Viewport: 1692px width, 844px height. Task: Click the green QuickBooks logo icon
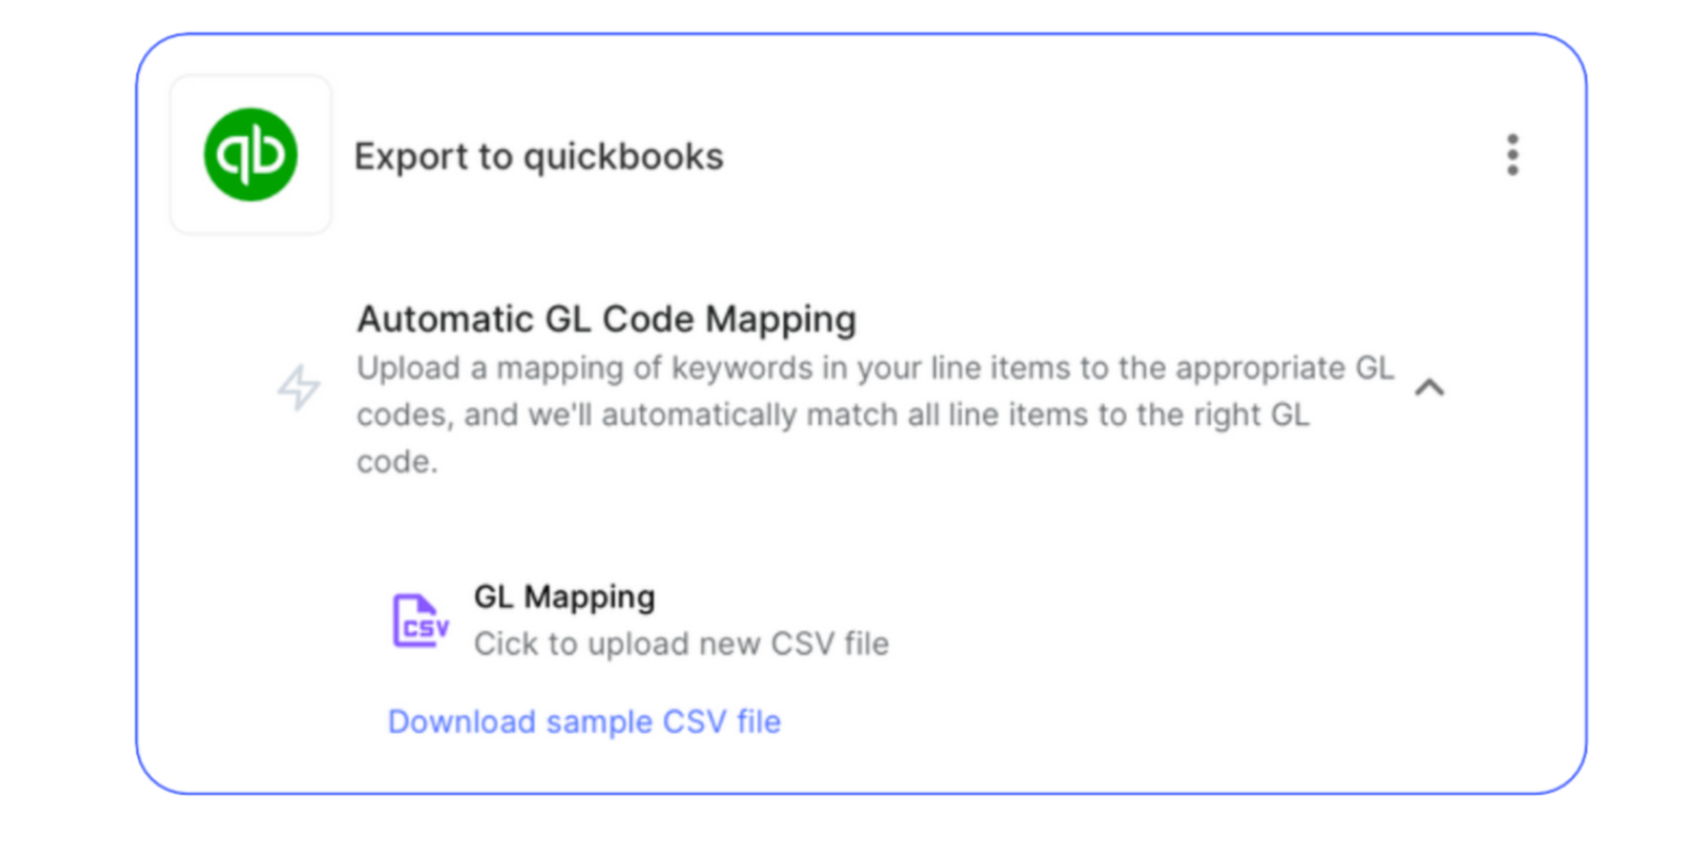(250, 155)
